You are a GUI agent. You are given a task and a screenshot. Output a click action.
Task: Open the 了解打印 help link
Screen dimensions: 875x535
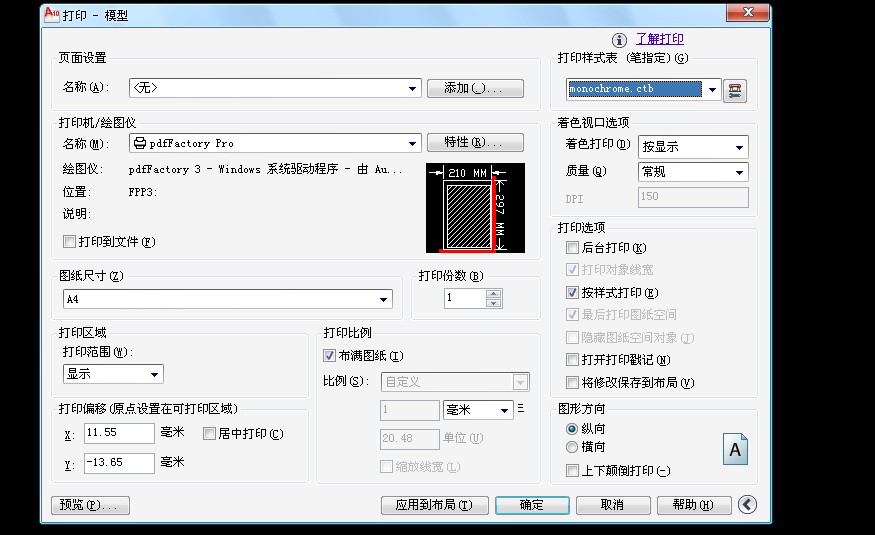click(660, 39)
